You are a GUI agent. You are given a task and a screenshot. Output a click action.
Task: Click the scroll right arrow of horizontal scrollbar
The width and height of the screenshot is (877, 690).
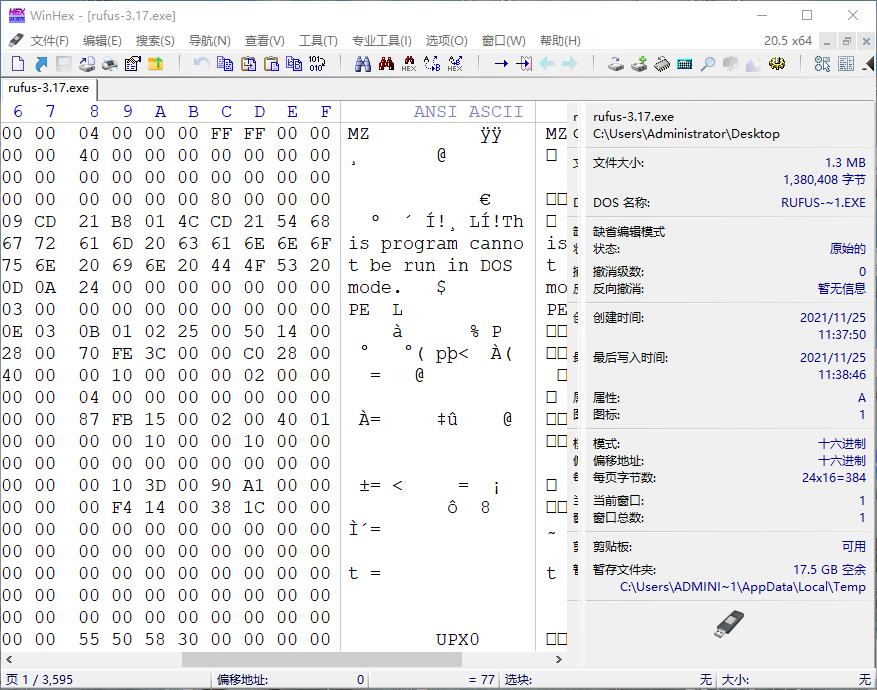pos(559,660)
